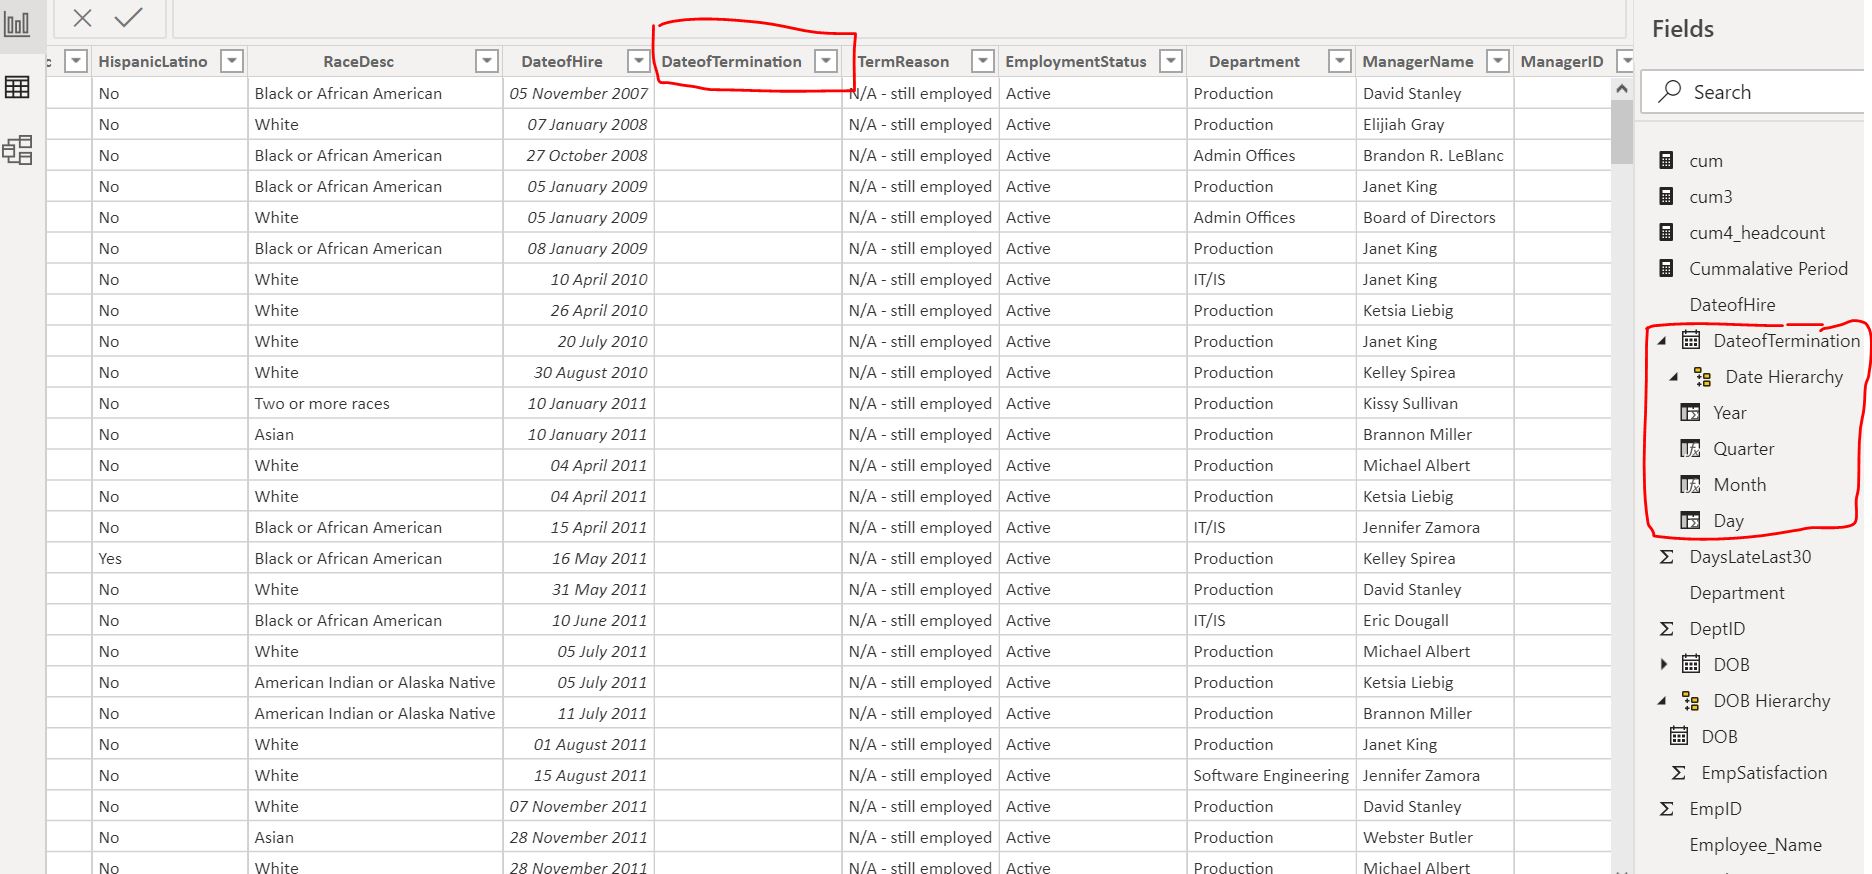Click the cell reading Brandon R. LeBlanc
Viewport: 1872px width, 874px height.
click(x=1433, y=155)
